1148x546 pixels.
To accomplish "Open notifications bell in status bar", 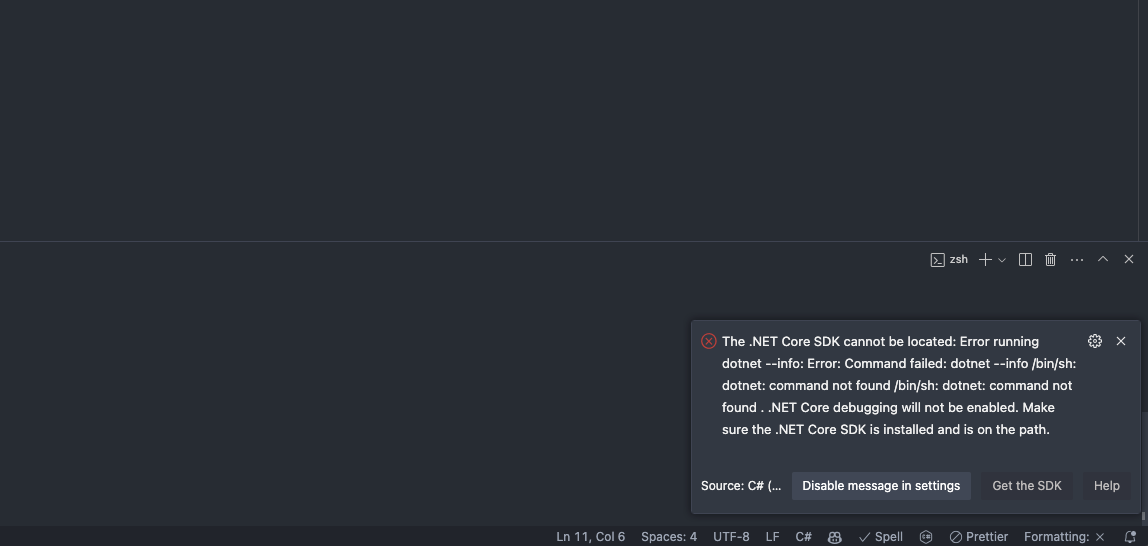I will click(1130, 537).
